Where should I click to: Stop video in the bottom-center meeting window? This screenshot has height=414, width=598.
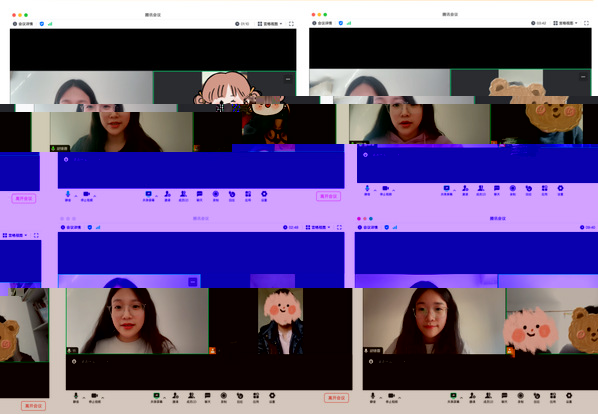[x=94, y=397]
